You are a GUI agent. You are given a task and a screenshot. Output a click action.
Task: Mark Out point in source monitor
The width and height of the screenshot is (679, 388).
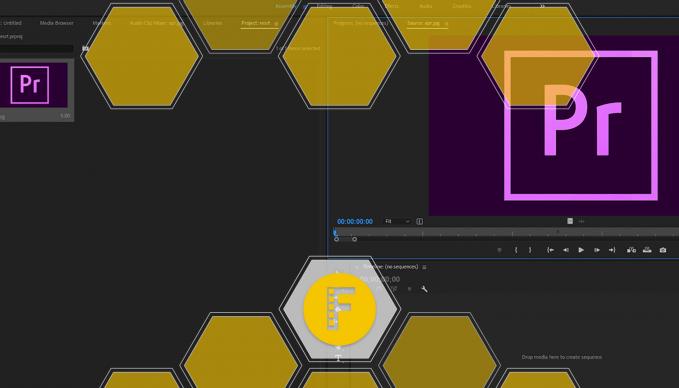(x=530, y=250)
